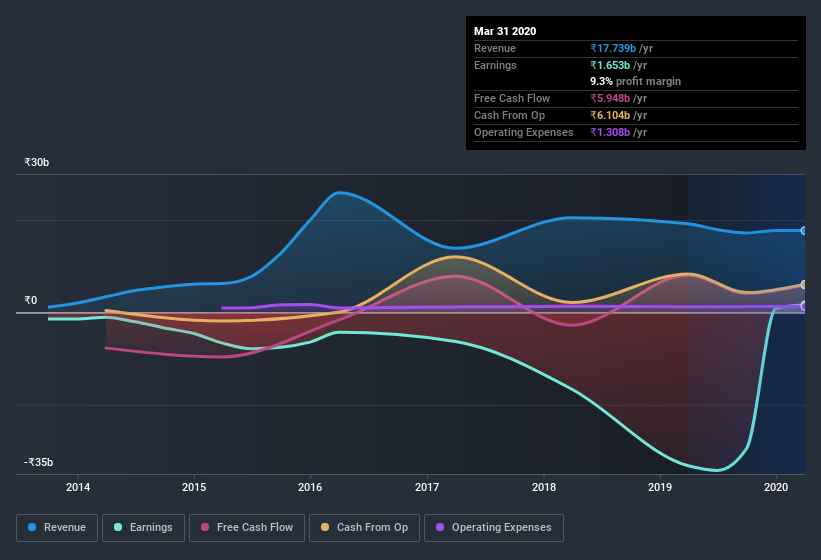Click the ₹1.308b operating expenses value
Viewport: 821px width, 560px height.
tap(610, 132)
